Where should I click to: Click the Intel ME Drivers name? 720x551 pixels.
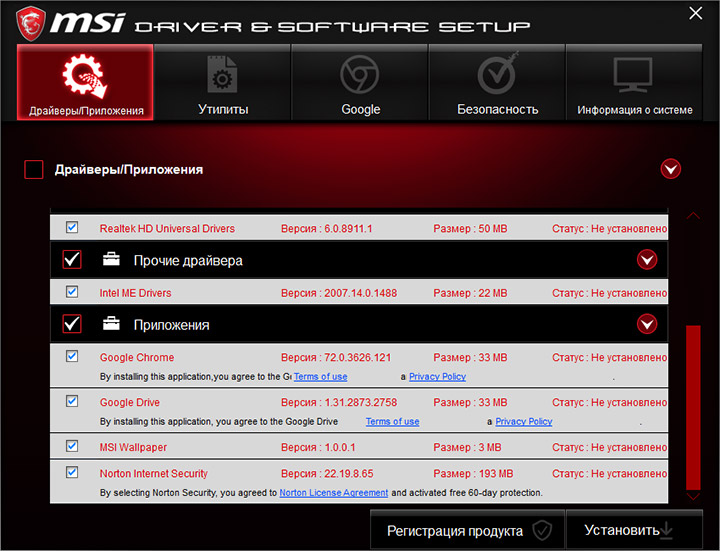(135, 293)
